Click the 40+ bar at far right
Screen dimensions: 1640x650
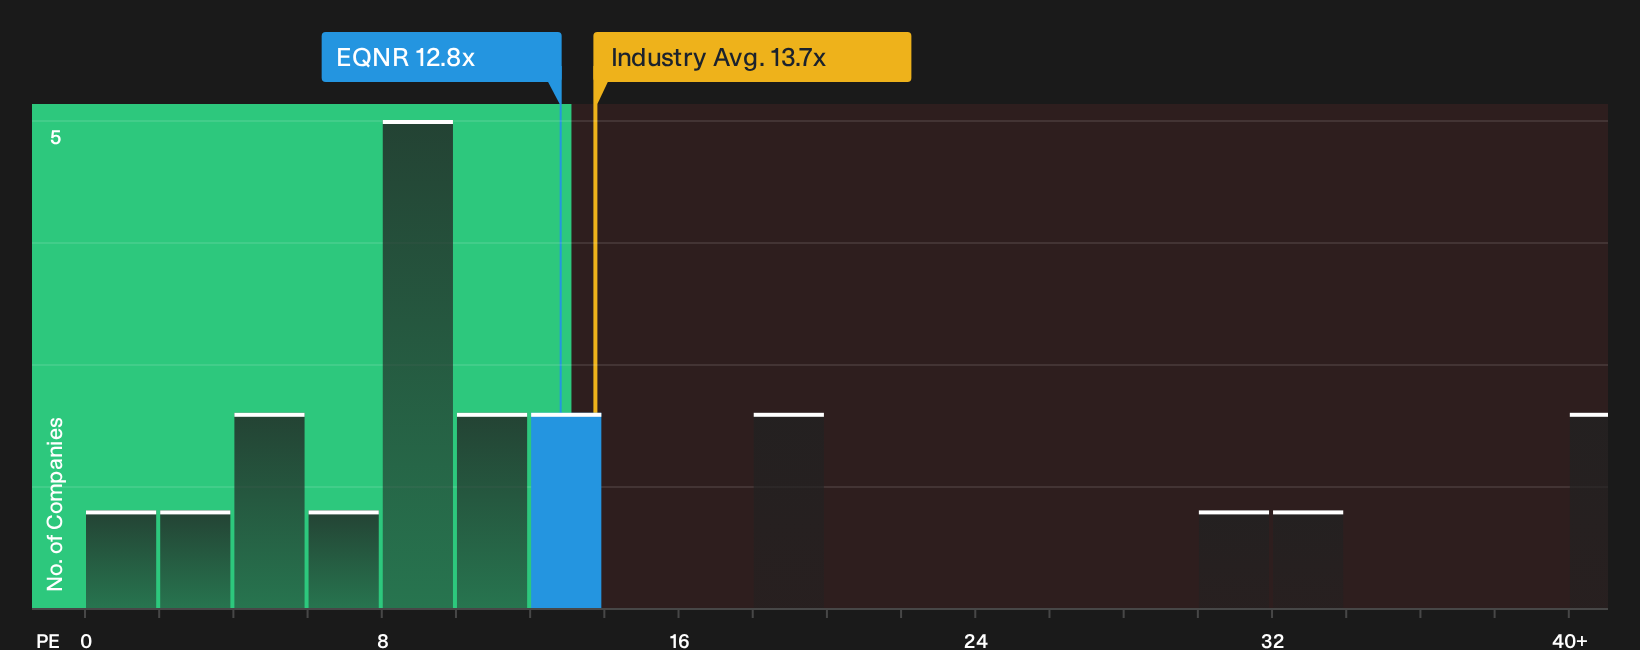click(x=1589, y=511)
